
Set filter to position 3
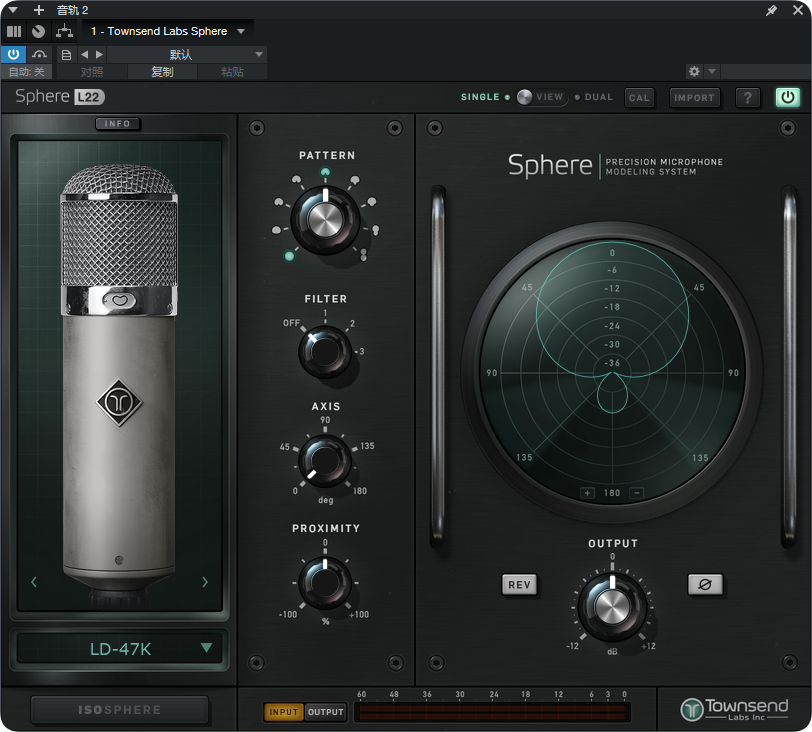click(x=361, y=352)
